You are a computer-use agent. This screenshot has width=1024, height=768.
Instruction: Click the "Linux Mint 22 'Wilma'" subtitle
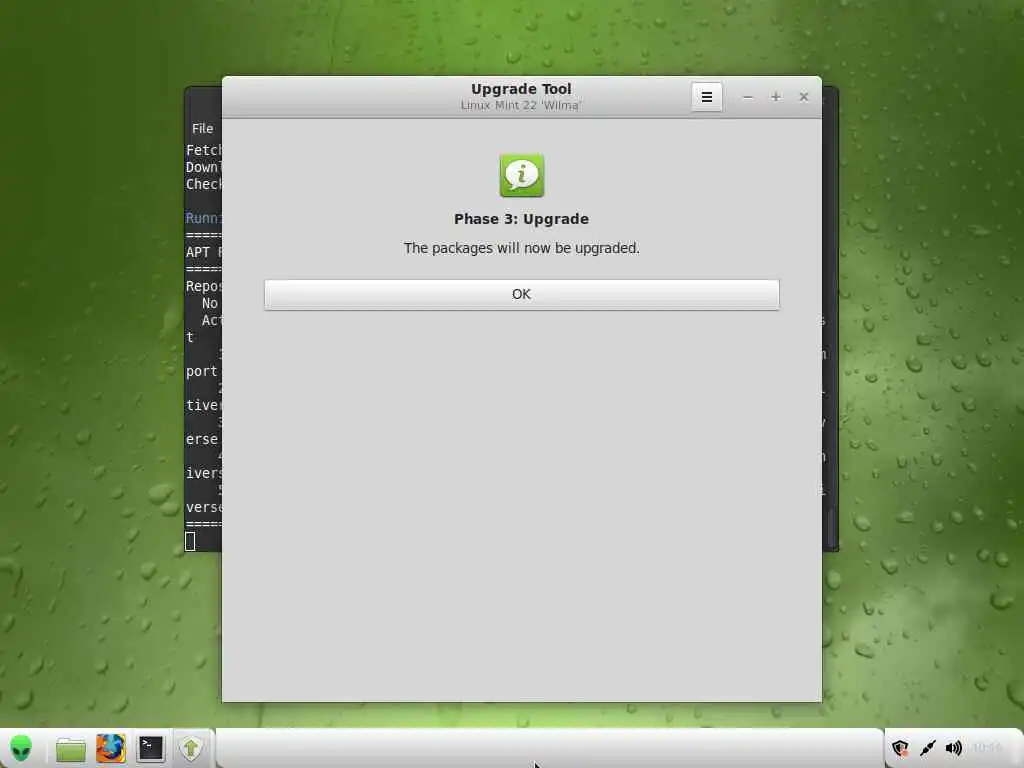[x=521, y=105]
